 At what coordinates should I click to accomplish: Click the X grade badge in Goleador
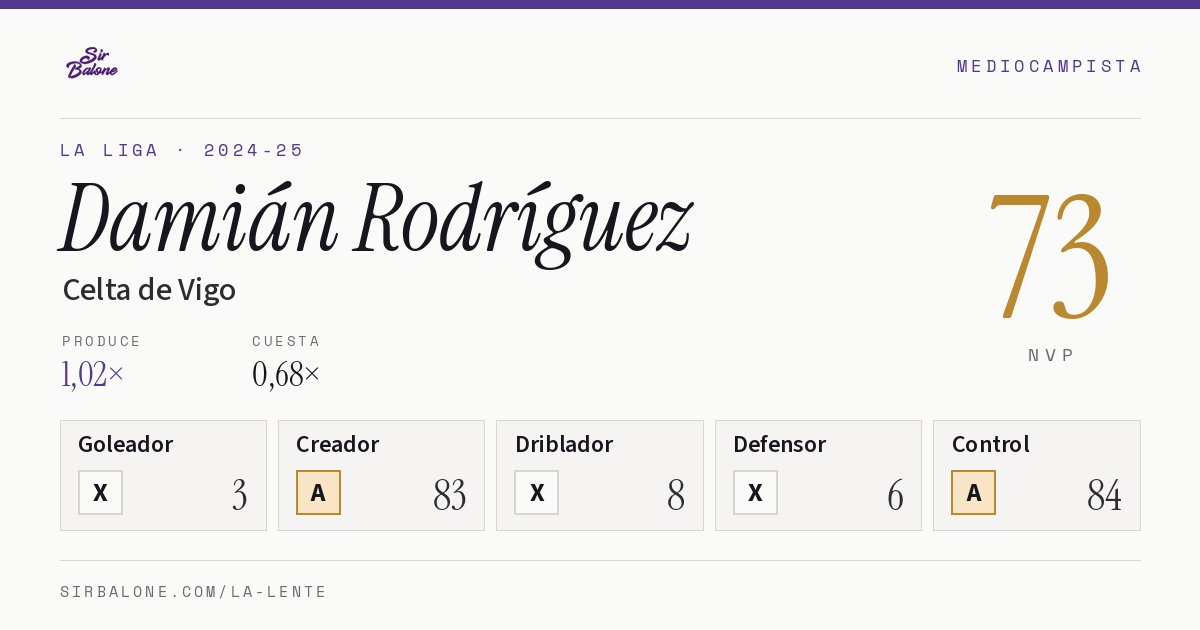100,492
